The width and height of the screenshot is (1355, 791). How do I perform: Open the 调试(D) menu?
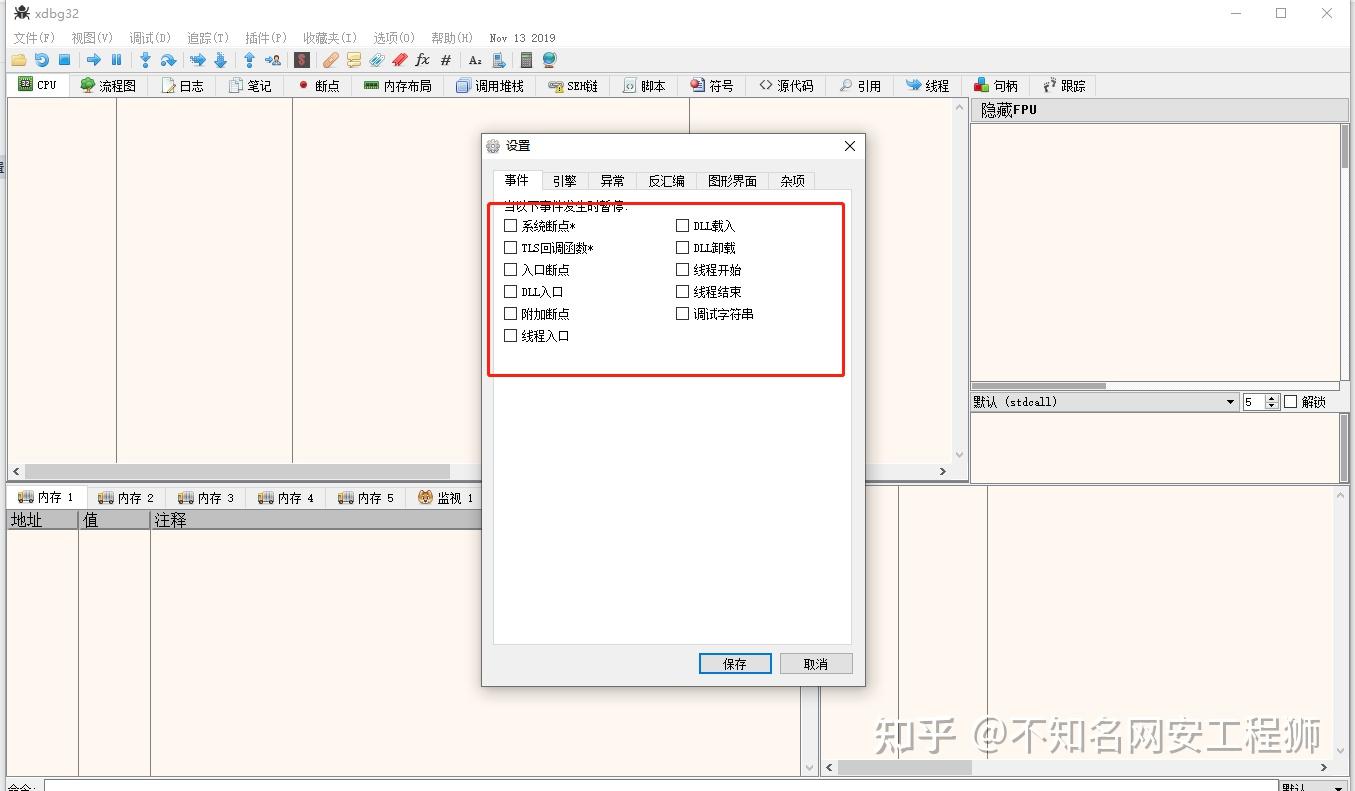tap(148, 37)
